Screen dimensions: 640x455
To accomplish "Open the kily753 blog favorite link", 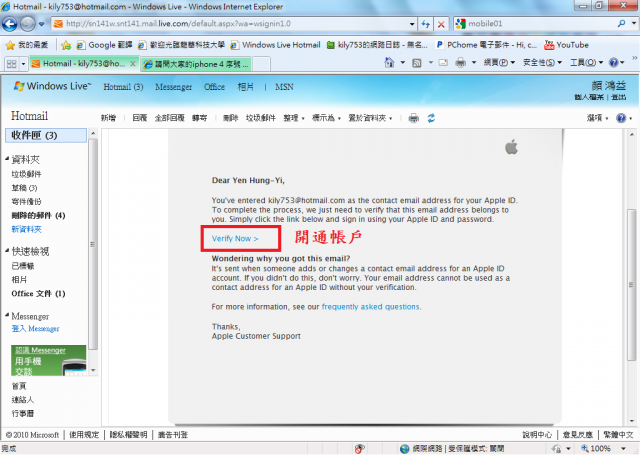I will tap(377, 45).
